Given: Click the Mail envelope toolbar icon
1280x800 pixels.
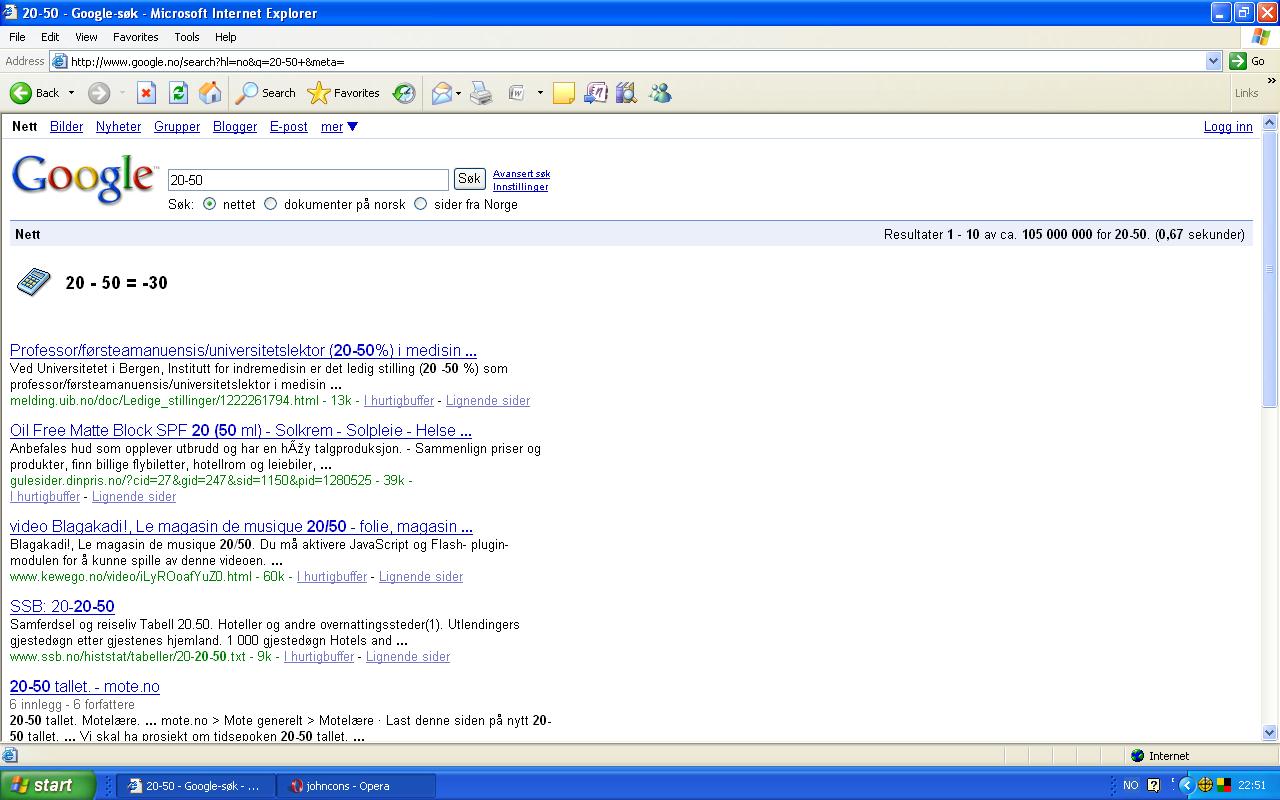Looking at the screenshot, I should (x=442, y=93).
